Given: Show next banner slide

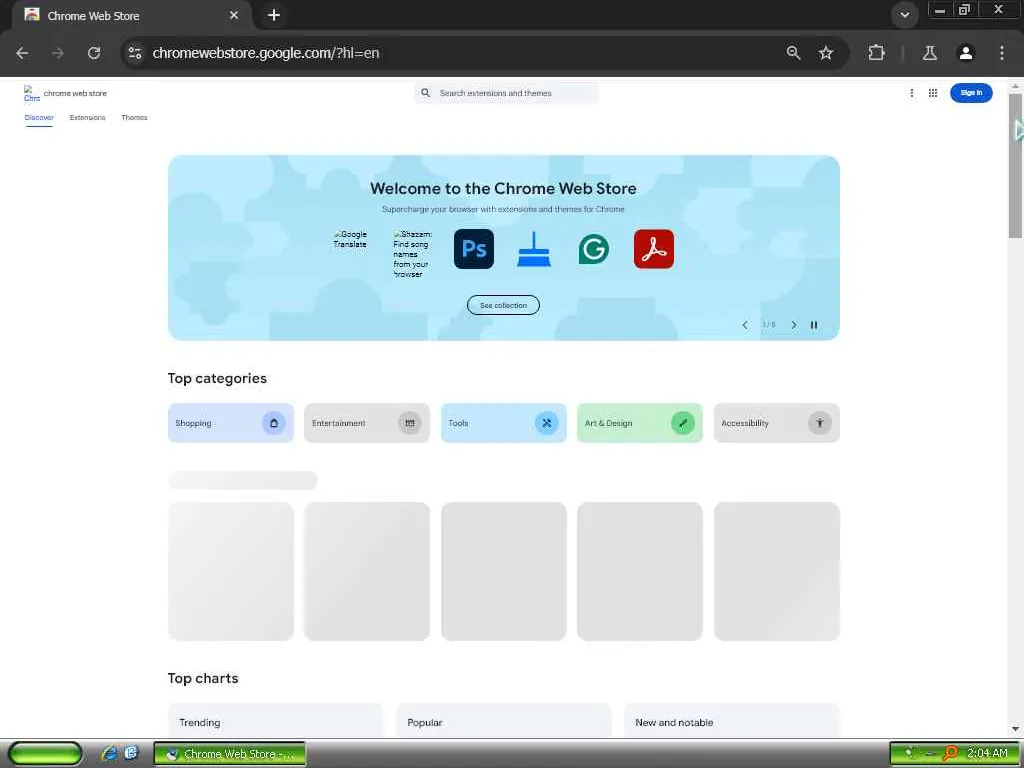Looking at the screenshot, I should (793, 325).
